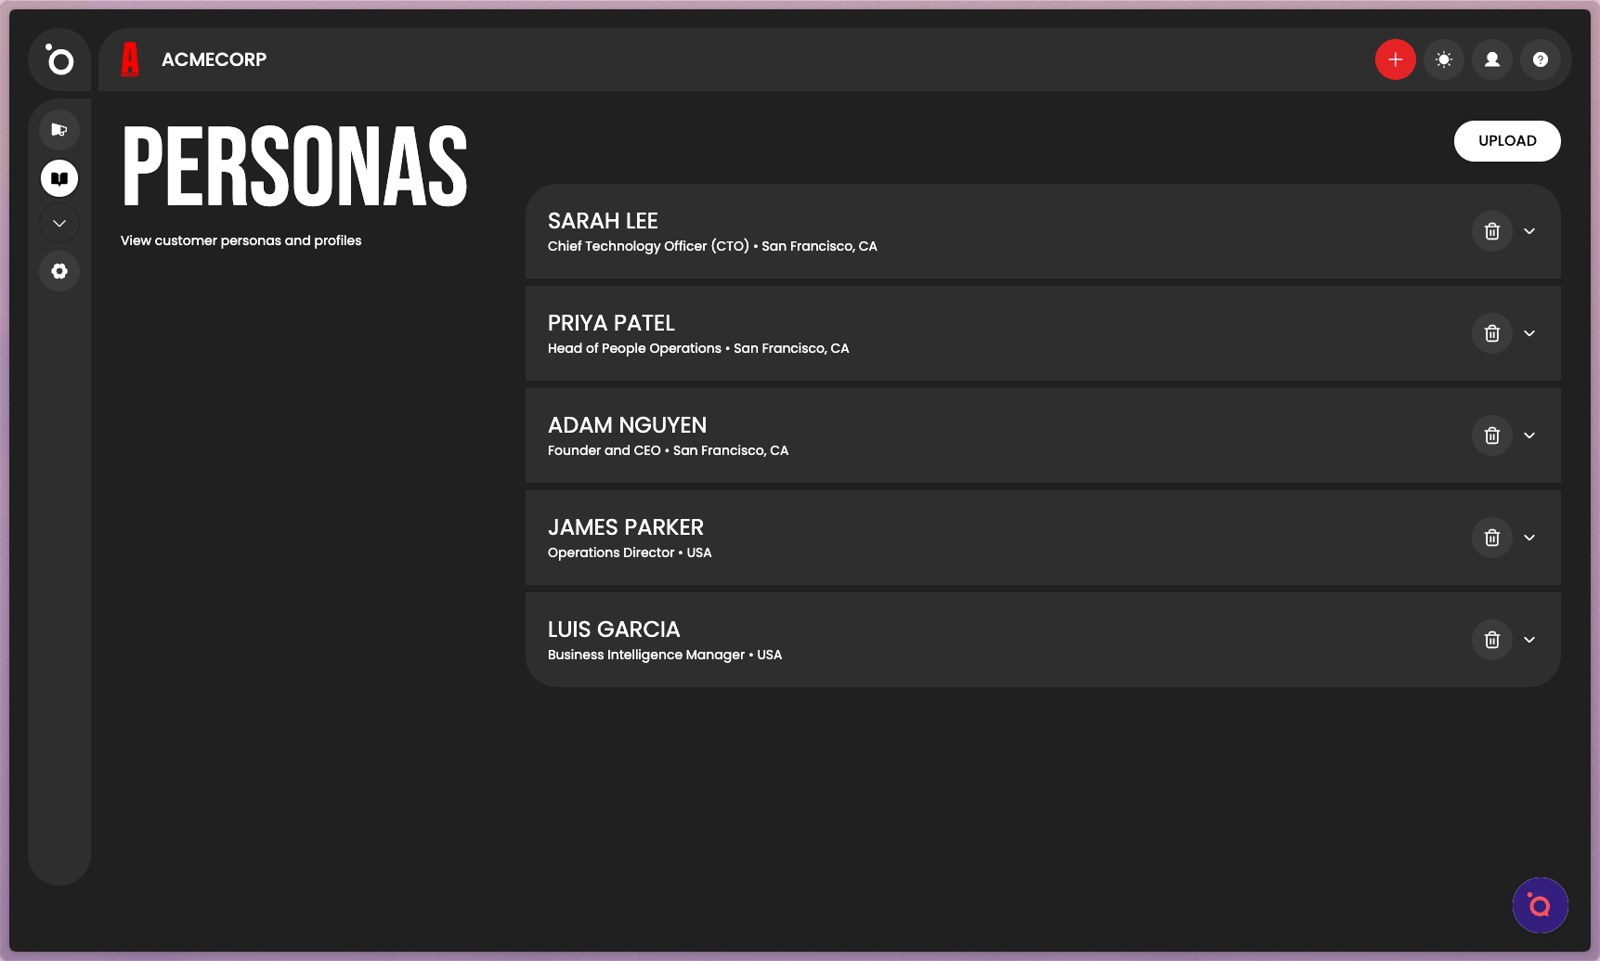The height and width of the screenshot is (961, 1600).
Task: Expand the Priya Patel persona details
Action: tap(1529, 334)
